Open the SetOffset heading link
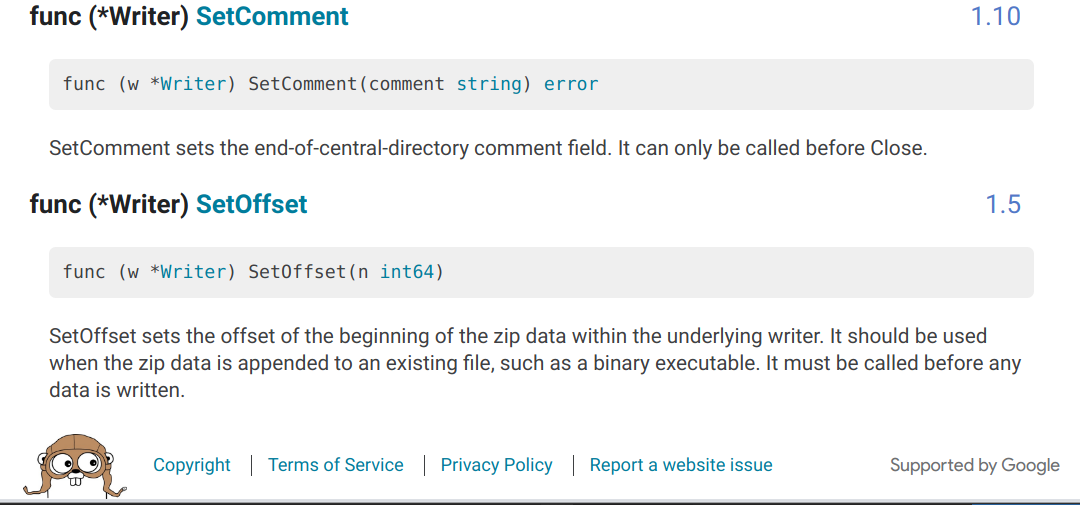This screenshot has width=1080, height=505. point(251,205)
